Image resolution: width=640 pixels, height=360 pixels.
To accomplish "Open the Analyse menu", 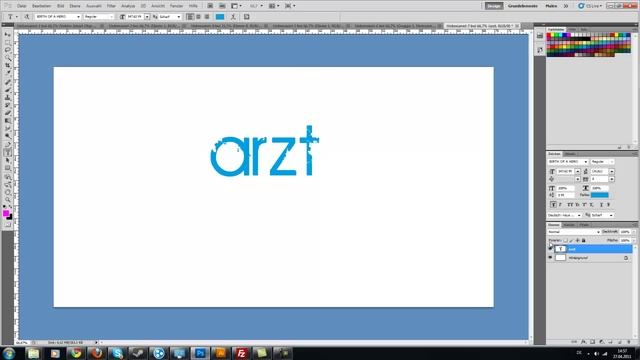I will [x=128, y=6].
